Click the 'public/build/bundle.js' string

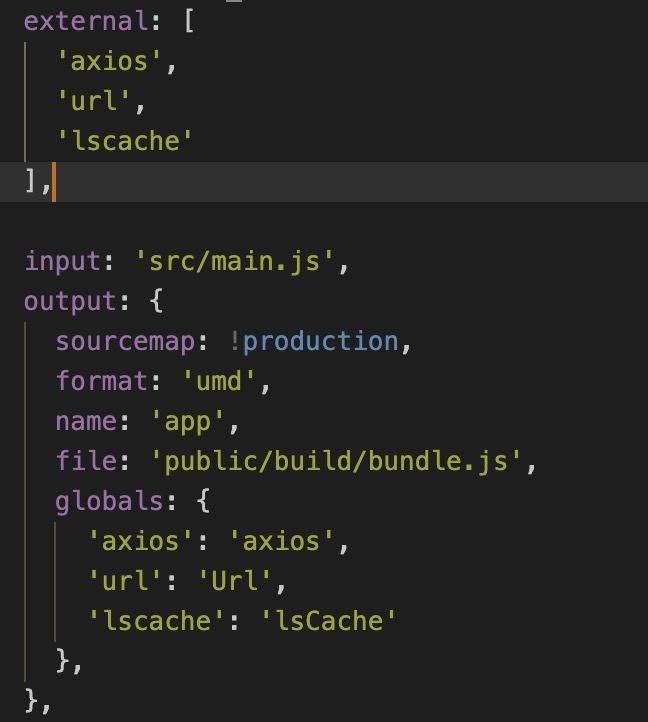click(x=336, y=461)
